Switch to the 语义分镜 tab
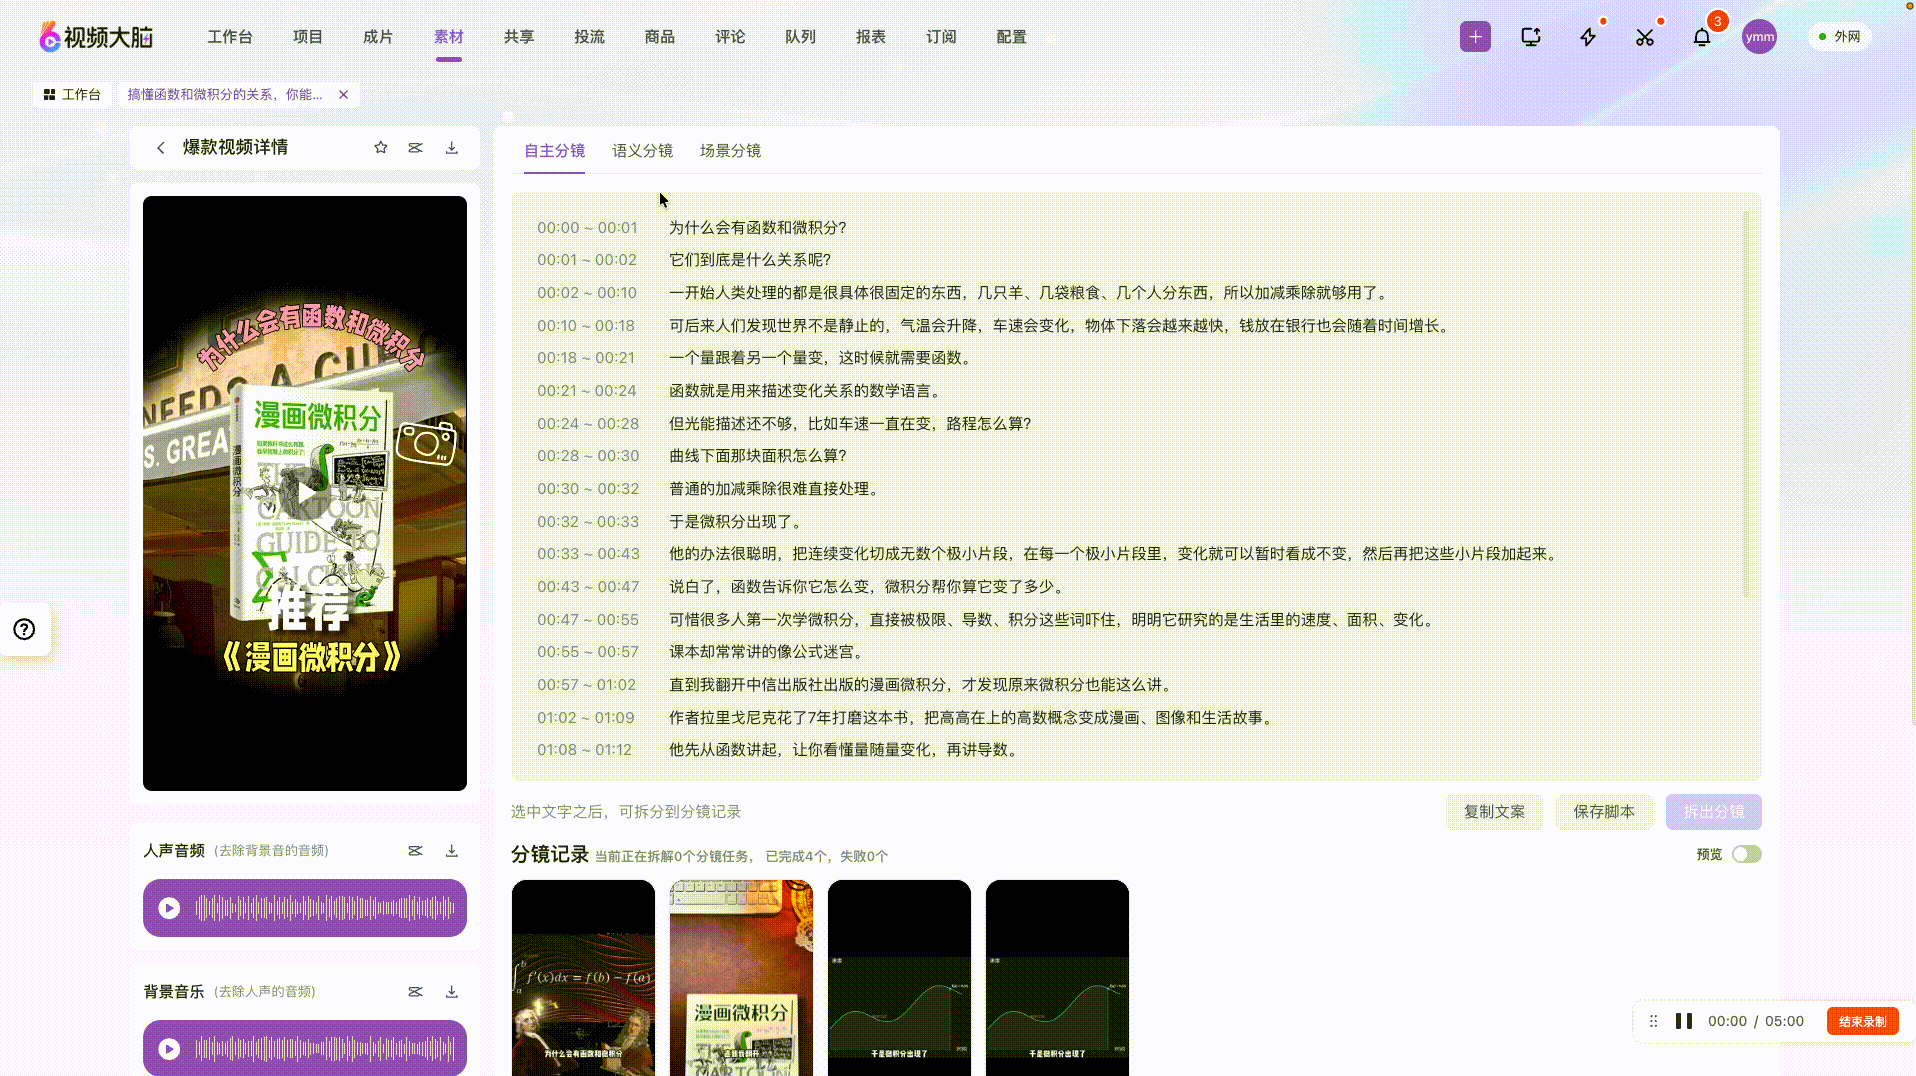The width and height of the screenshot is (1916, 1076). (x=642, y=151)
